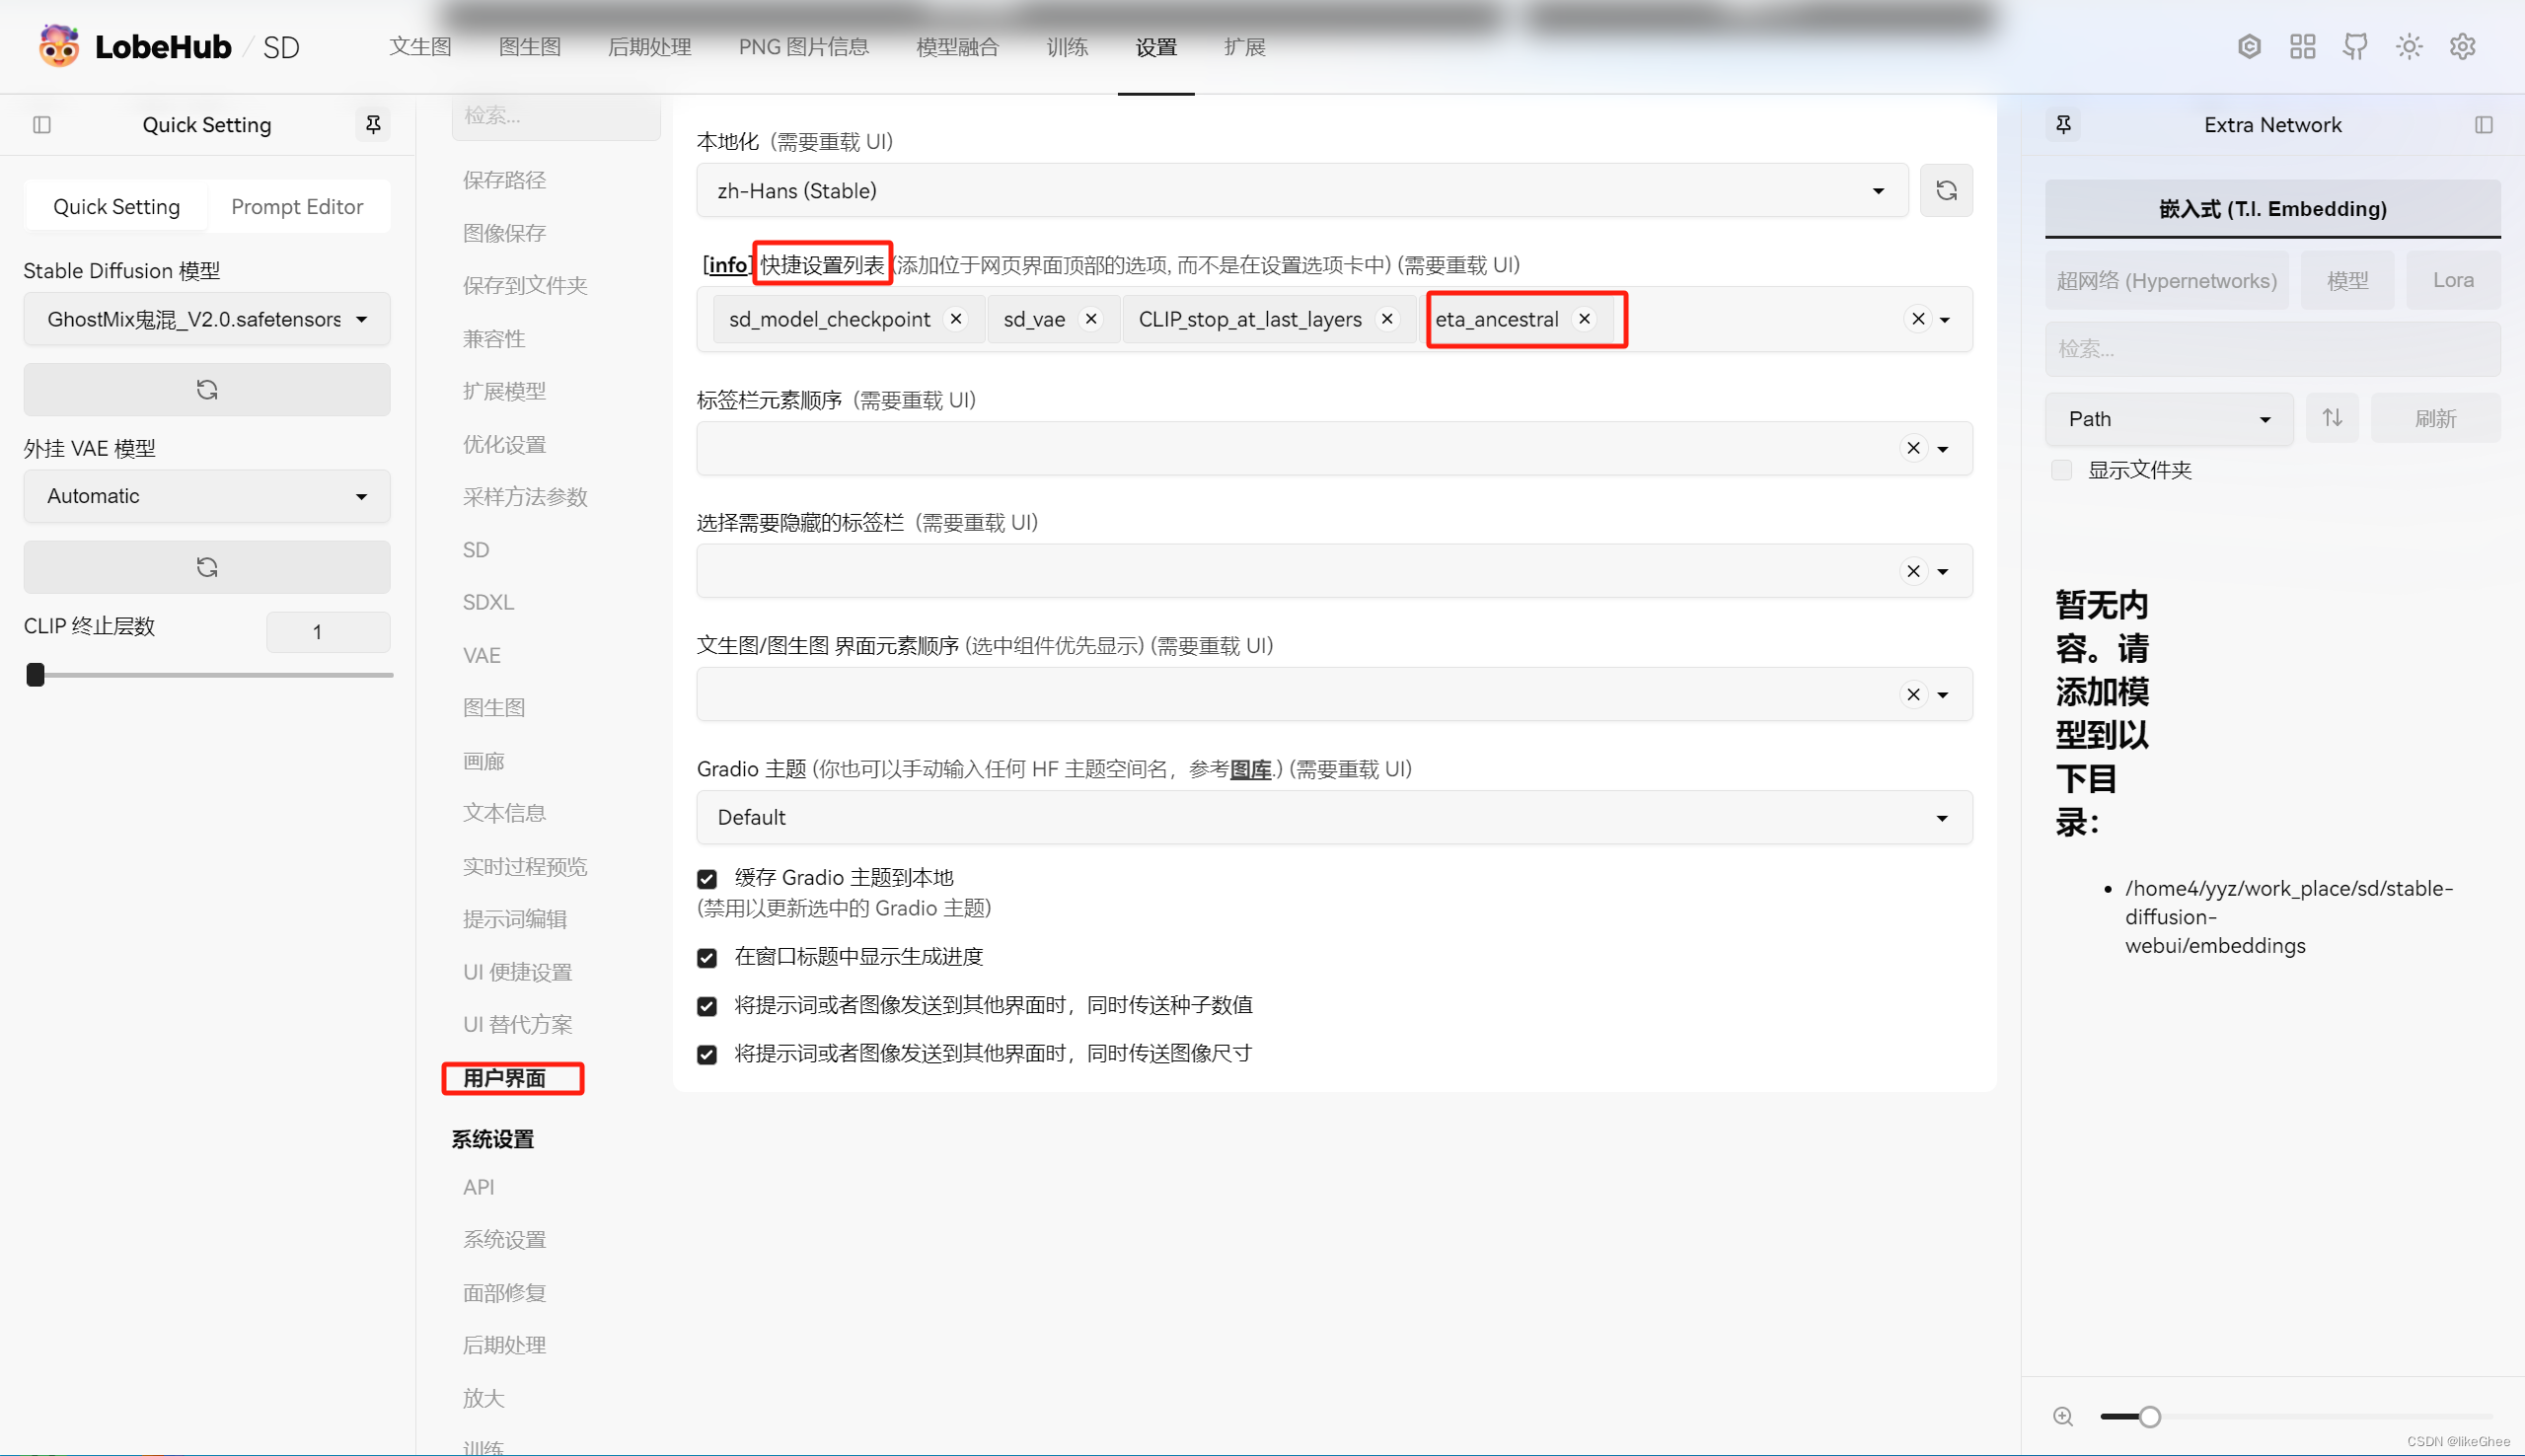Screen dimensions: 2525x1456
Task: Select the VAE settings menu item
Action: [x=483, y=655]
